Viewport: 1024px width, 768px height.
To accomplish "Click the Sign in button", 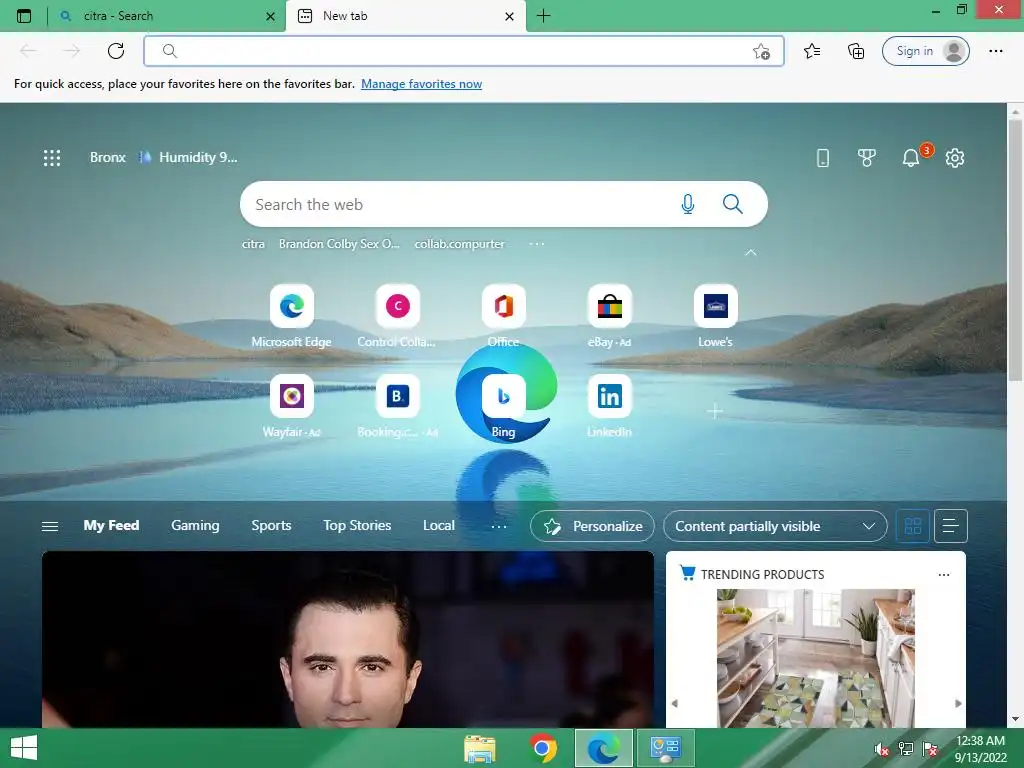I will pos(925,51).
